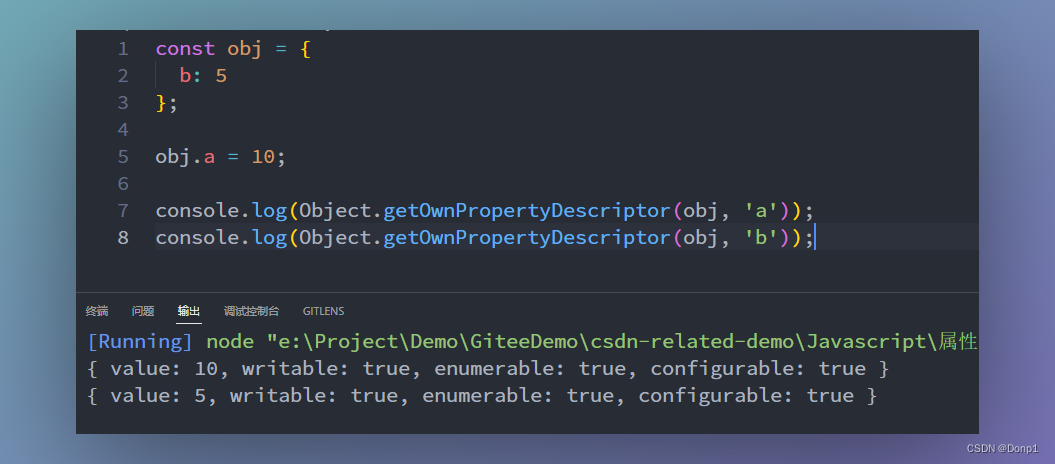Click 'console' on line 7

point(197,211)
